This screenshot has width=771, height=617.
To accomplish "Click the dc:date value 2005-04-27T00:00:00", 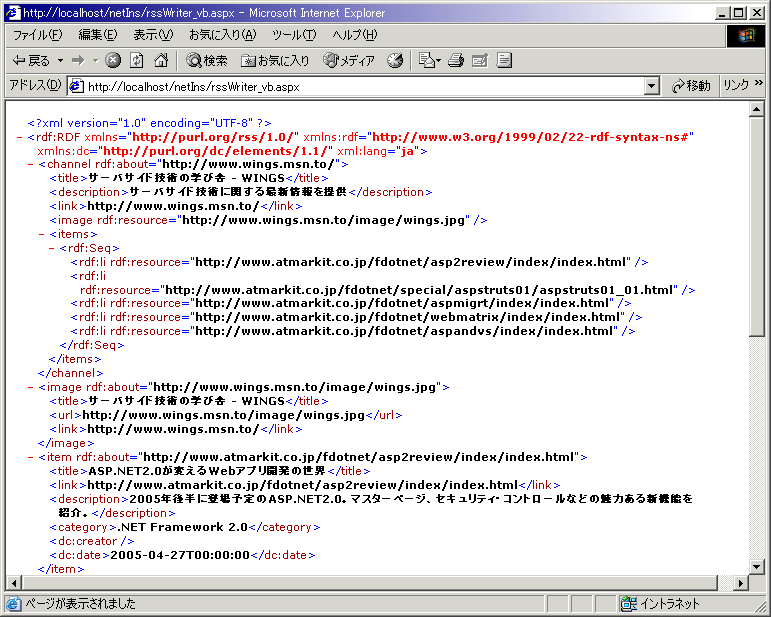I will (180, 555).
